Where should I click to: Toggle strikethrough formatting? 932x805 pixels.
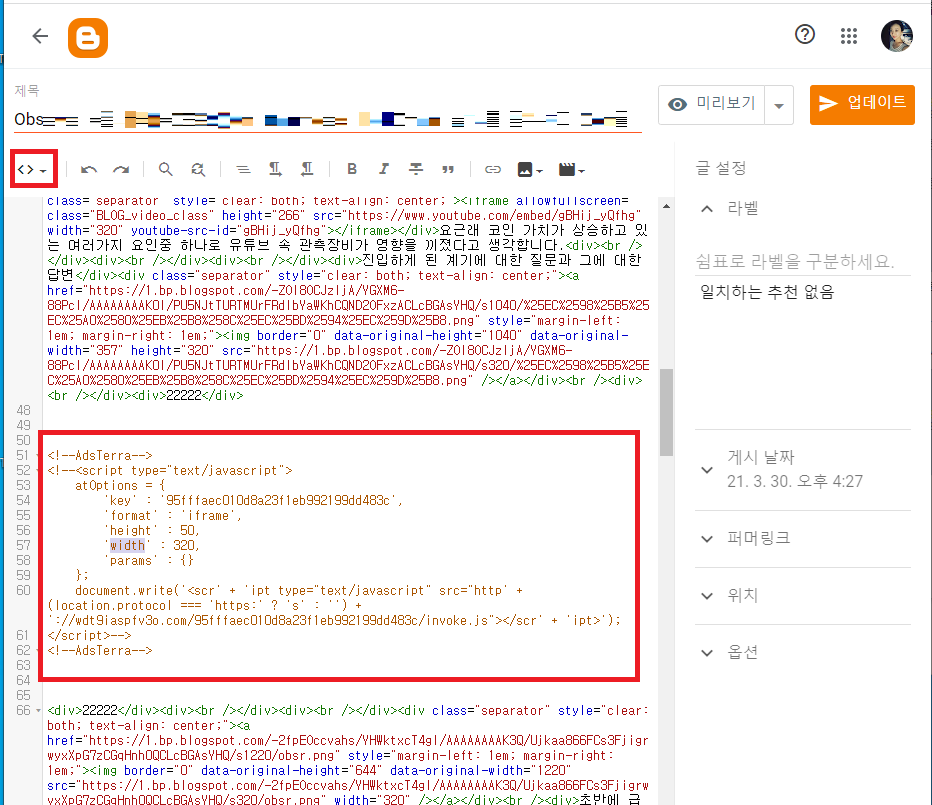click(416, 169)
